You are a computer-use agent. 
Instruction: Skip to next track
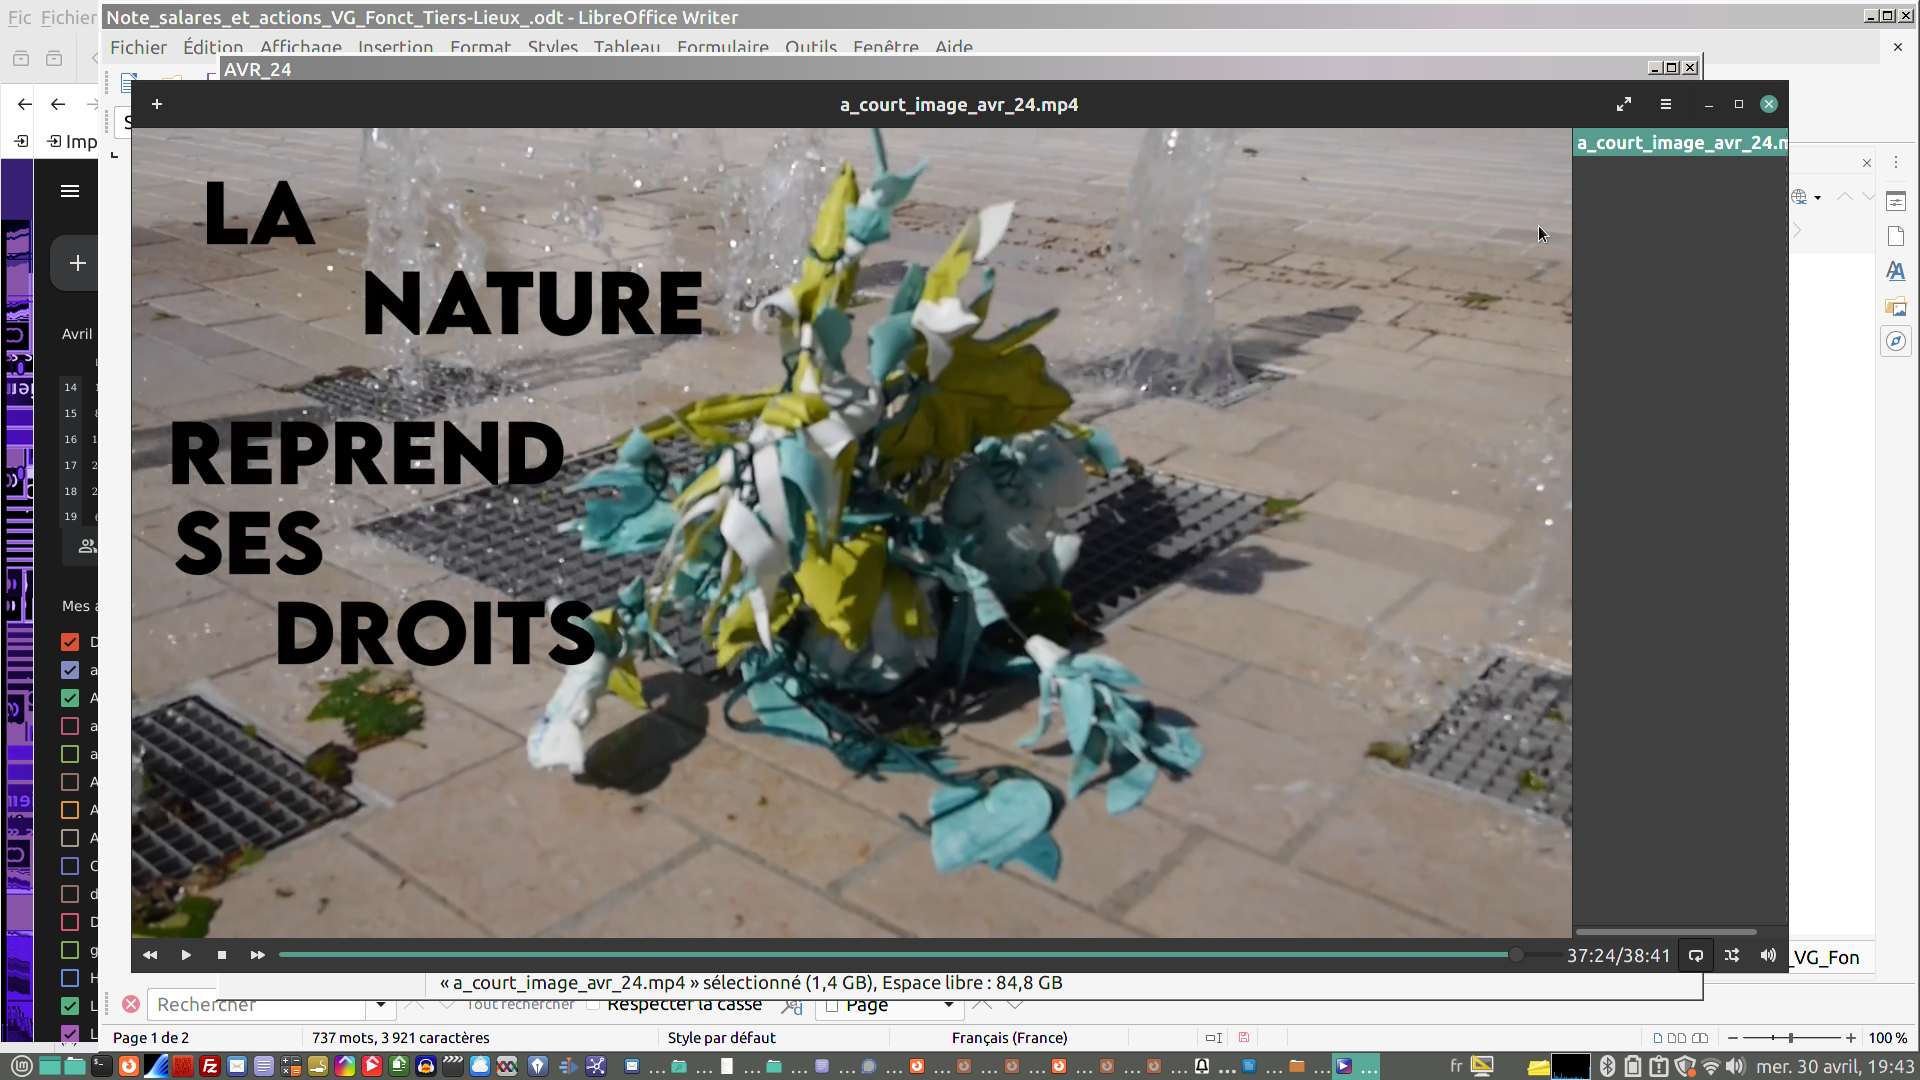[257, 955]
